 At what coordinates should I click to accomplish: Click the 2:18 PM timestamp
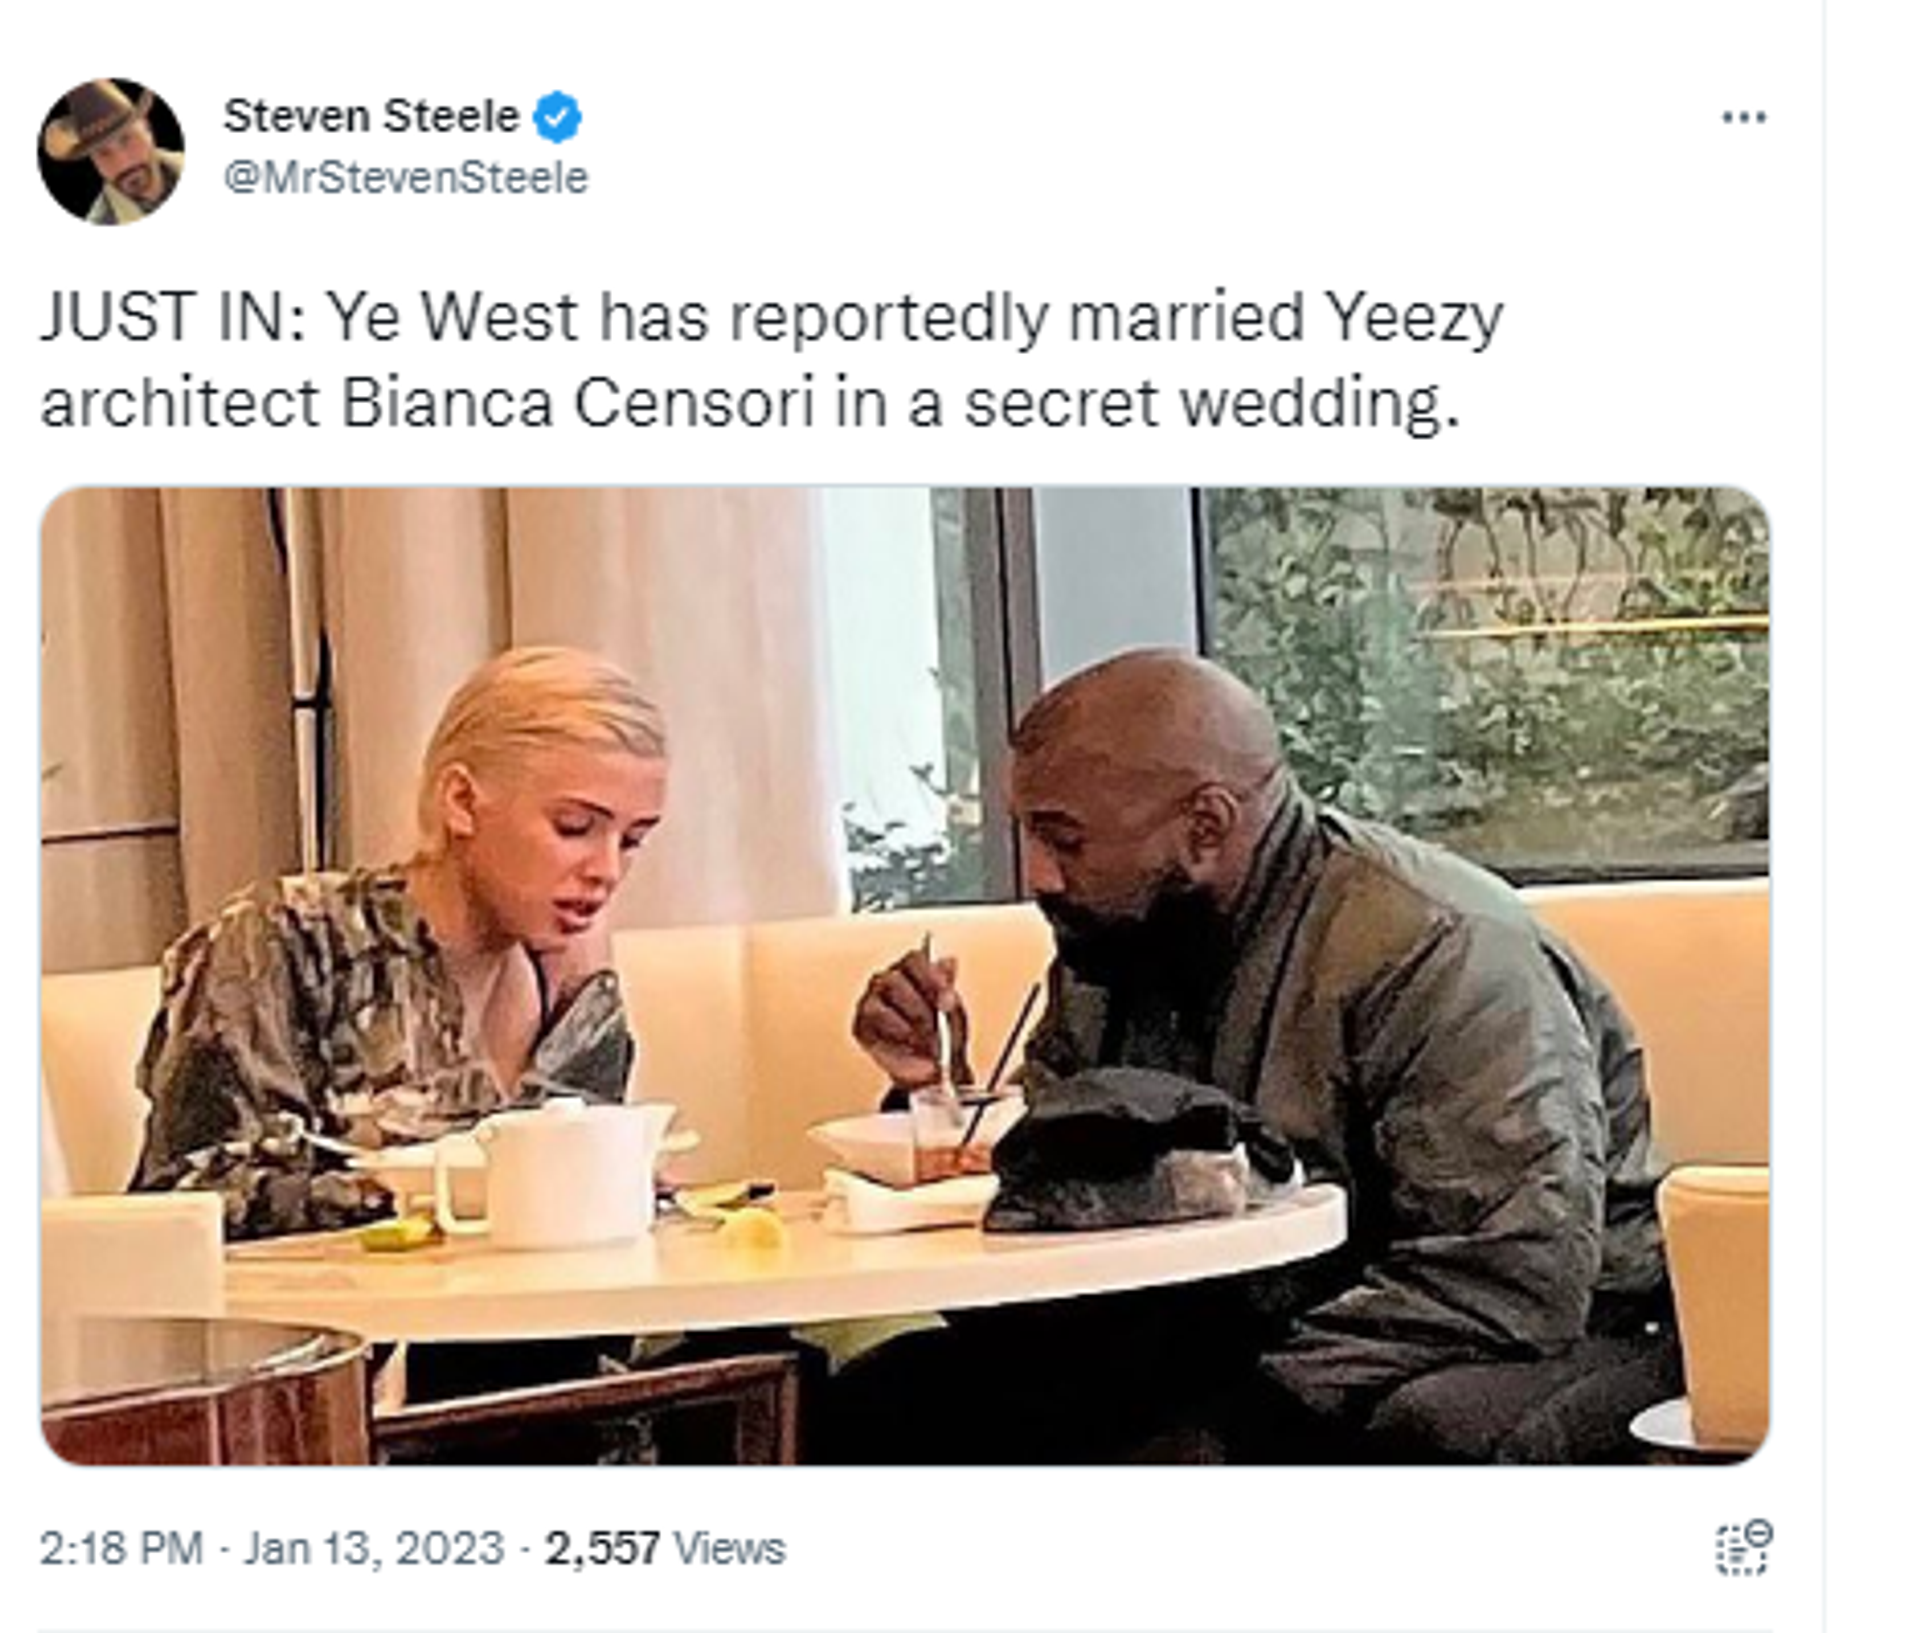(x=121, y=1549)
